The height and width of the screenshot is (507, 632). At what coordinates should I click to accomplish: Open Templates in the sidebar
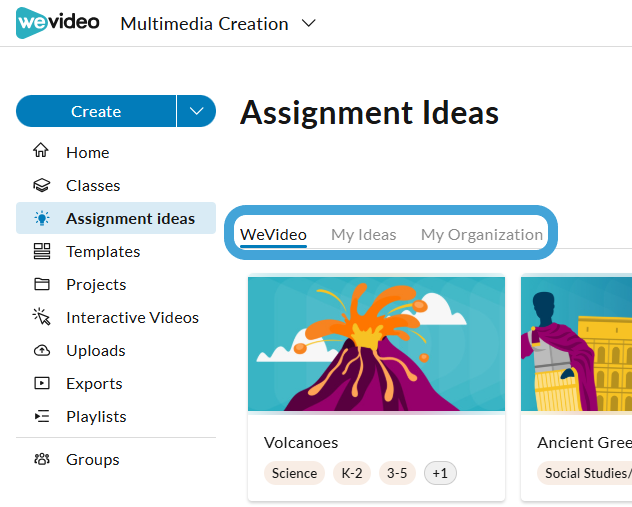116,251
